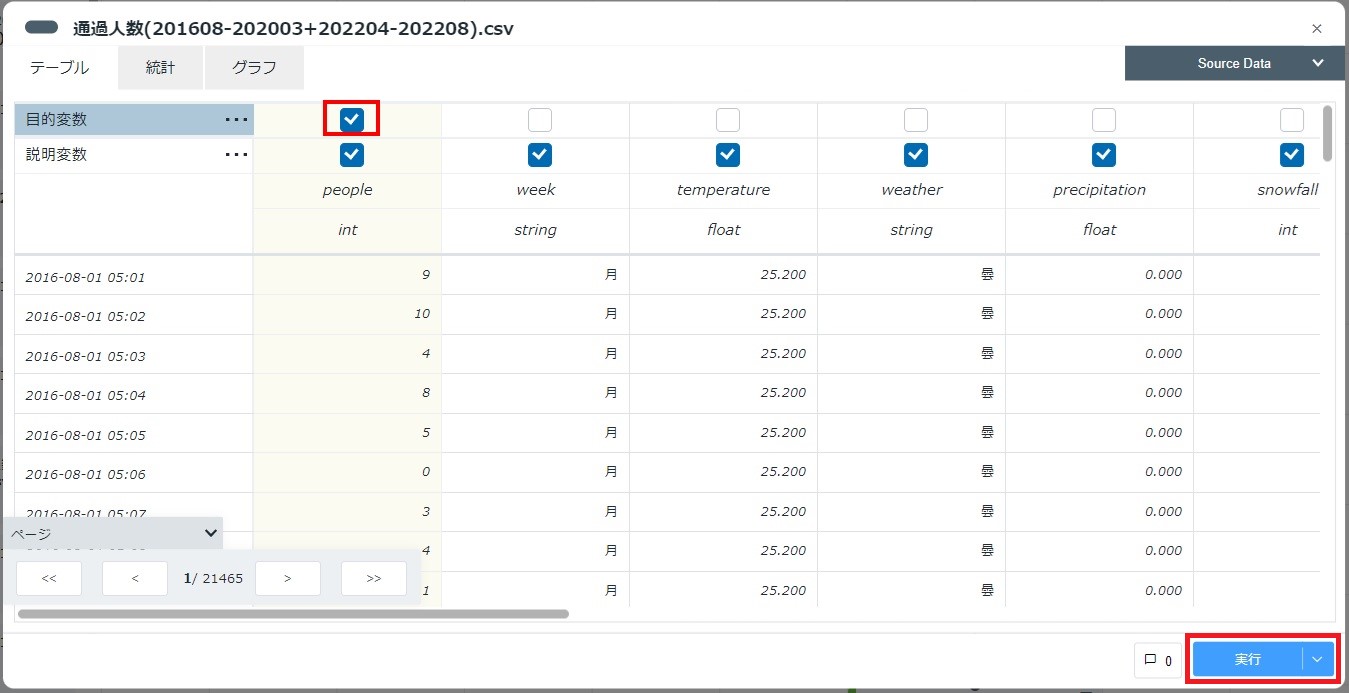The width and height of the screenshot is (1349, 693).
Task: Click row label 2016-08-01 05:02
Action: [85, 316]
